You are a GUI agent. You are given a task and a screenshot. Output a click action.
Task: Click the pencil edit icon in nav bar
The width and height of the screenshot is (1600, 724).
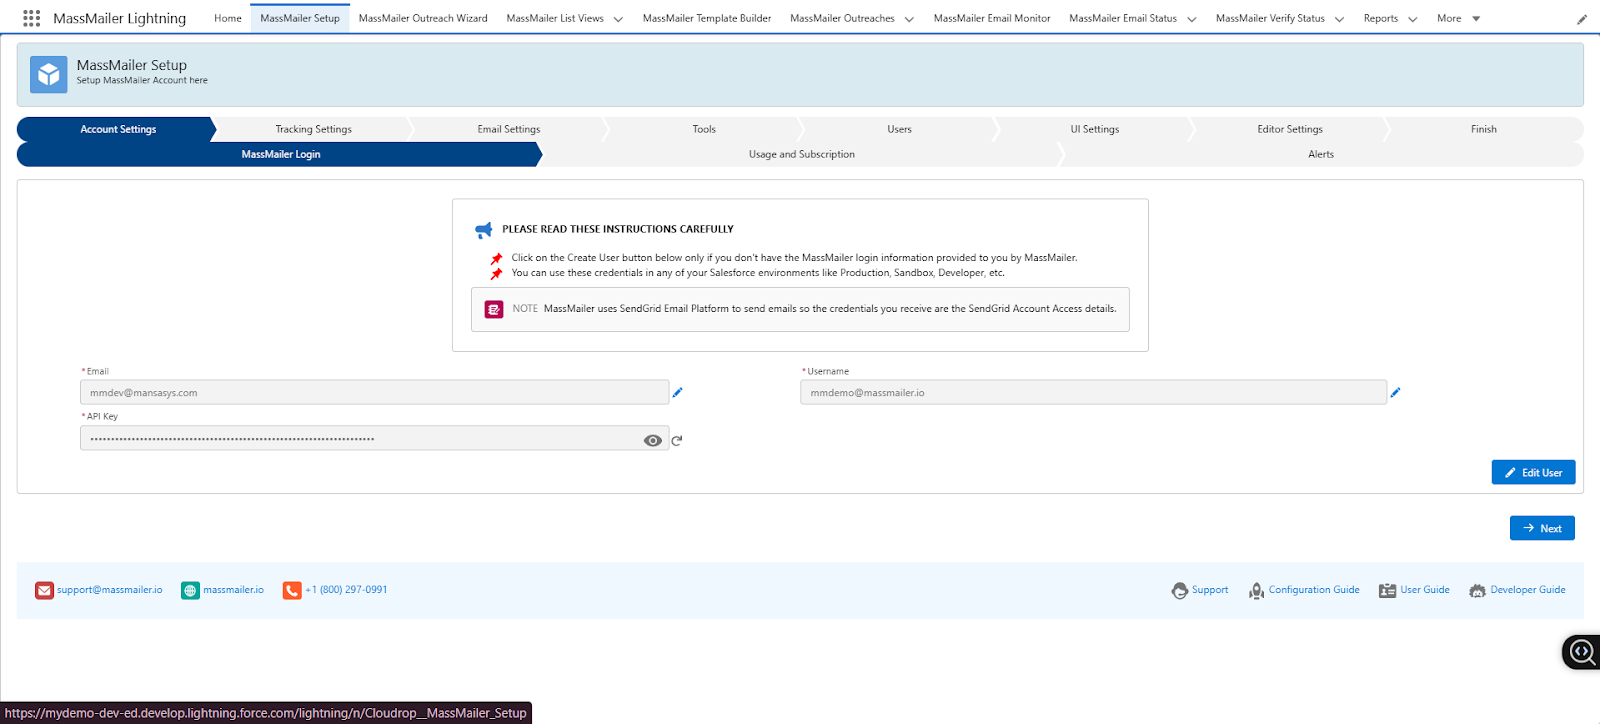click(1582, 19)
